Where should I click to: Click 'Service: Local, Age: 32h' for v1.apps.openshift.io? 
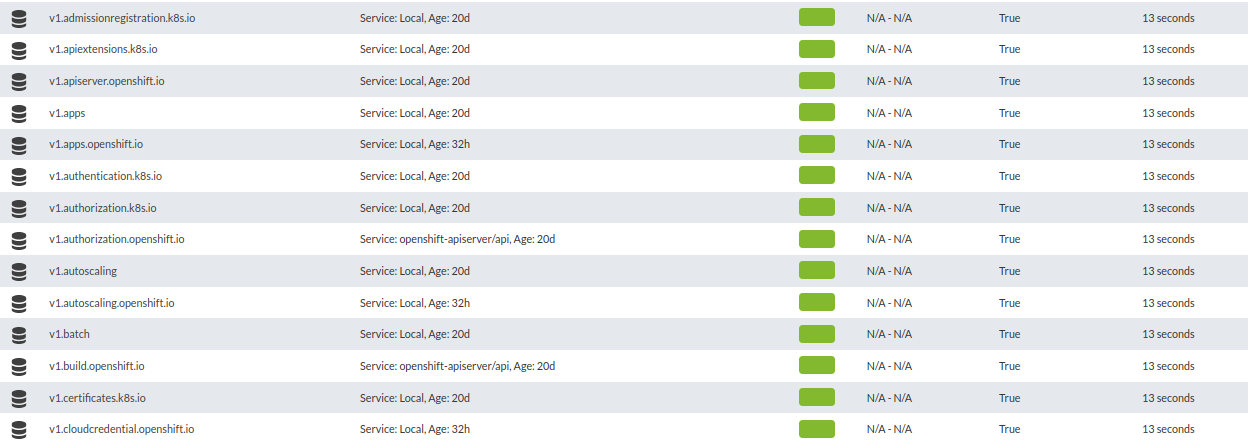tap(415, 144)
